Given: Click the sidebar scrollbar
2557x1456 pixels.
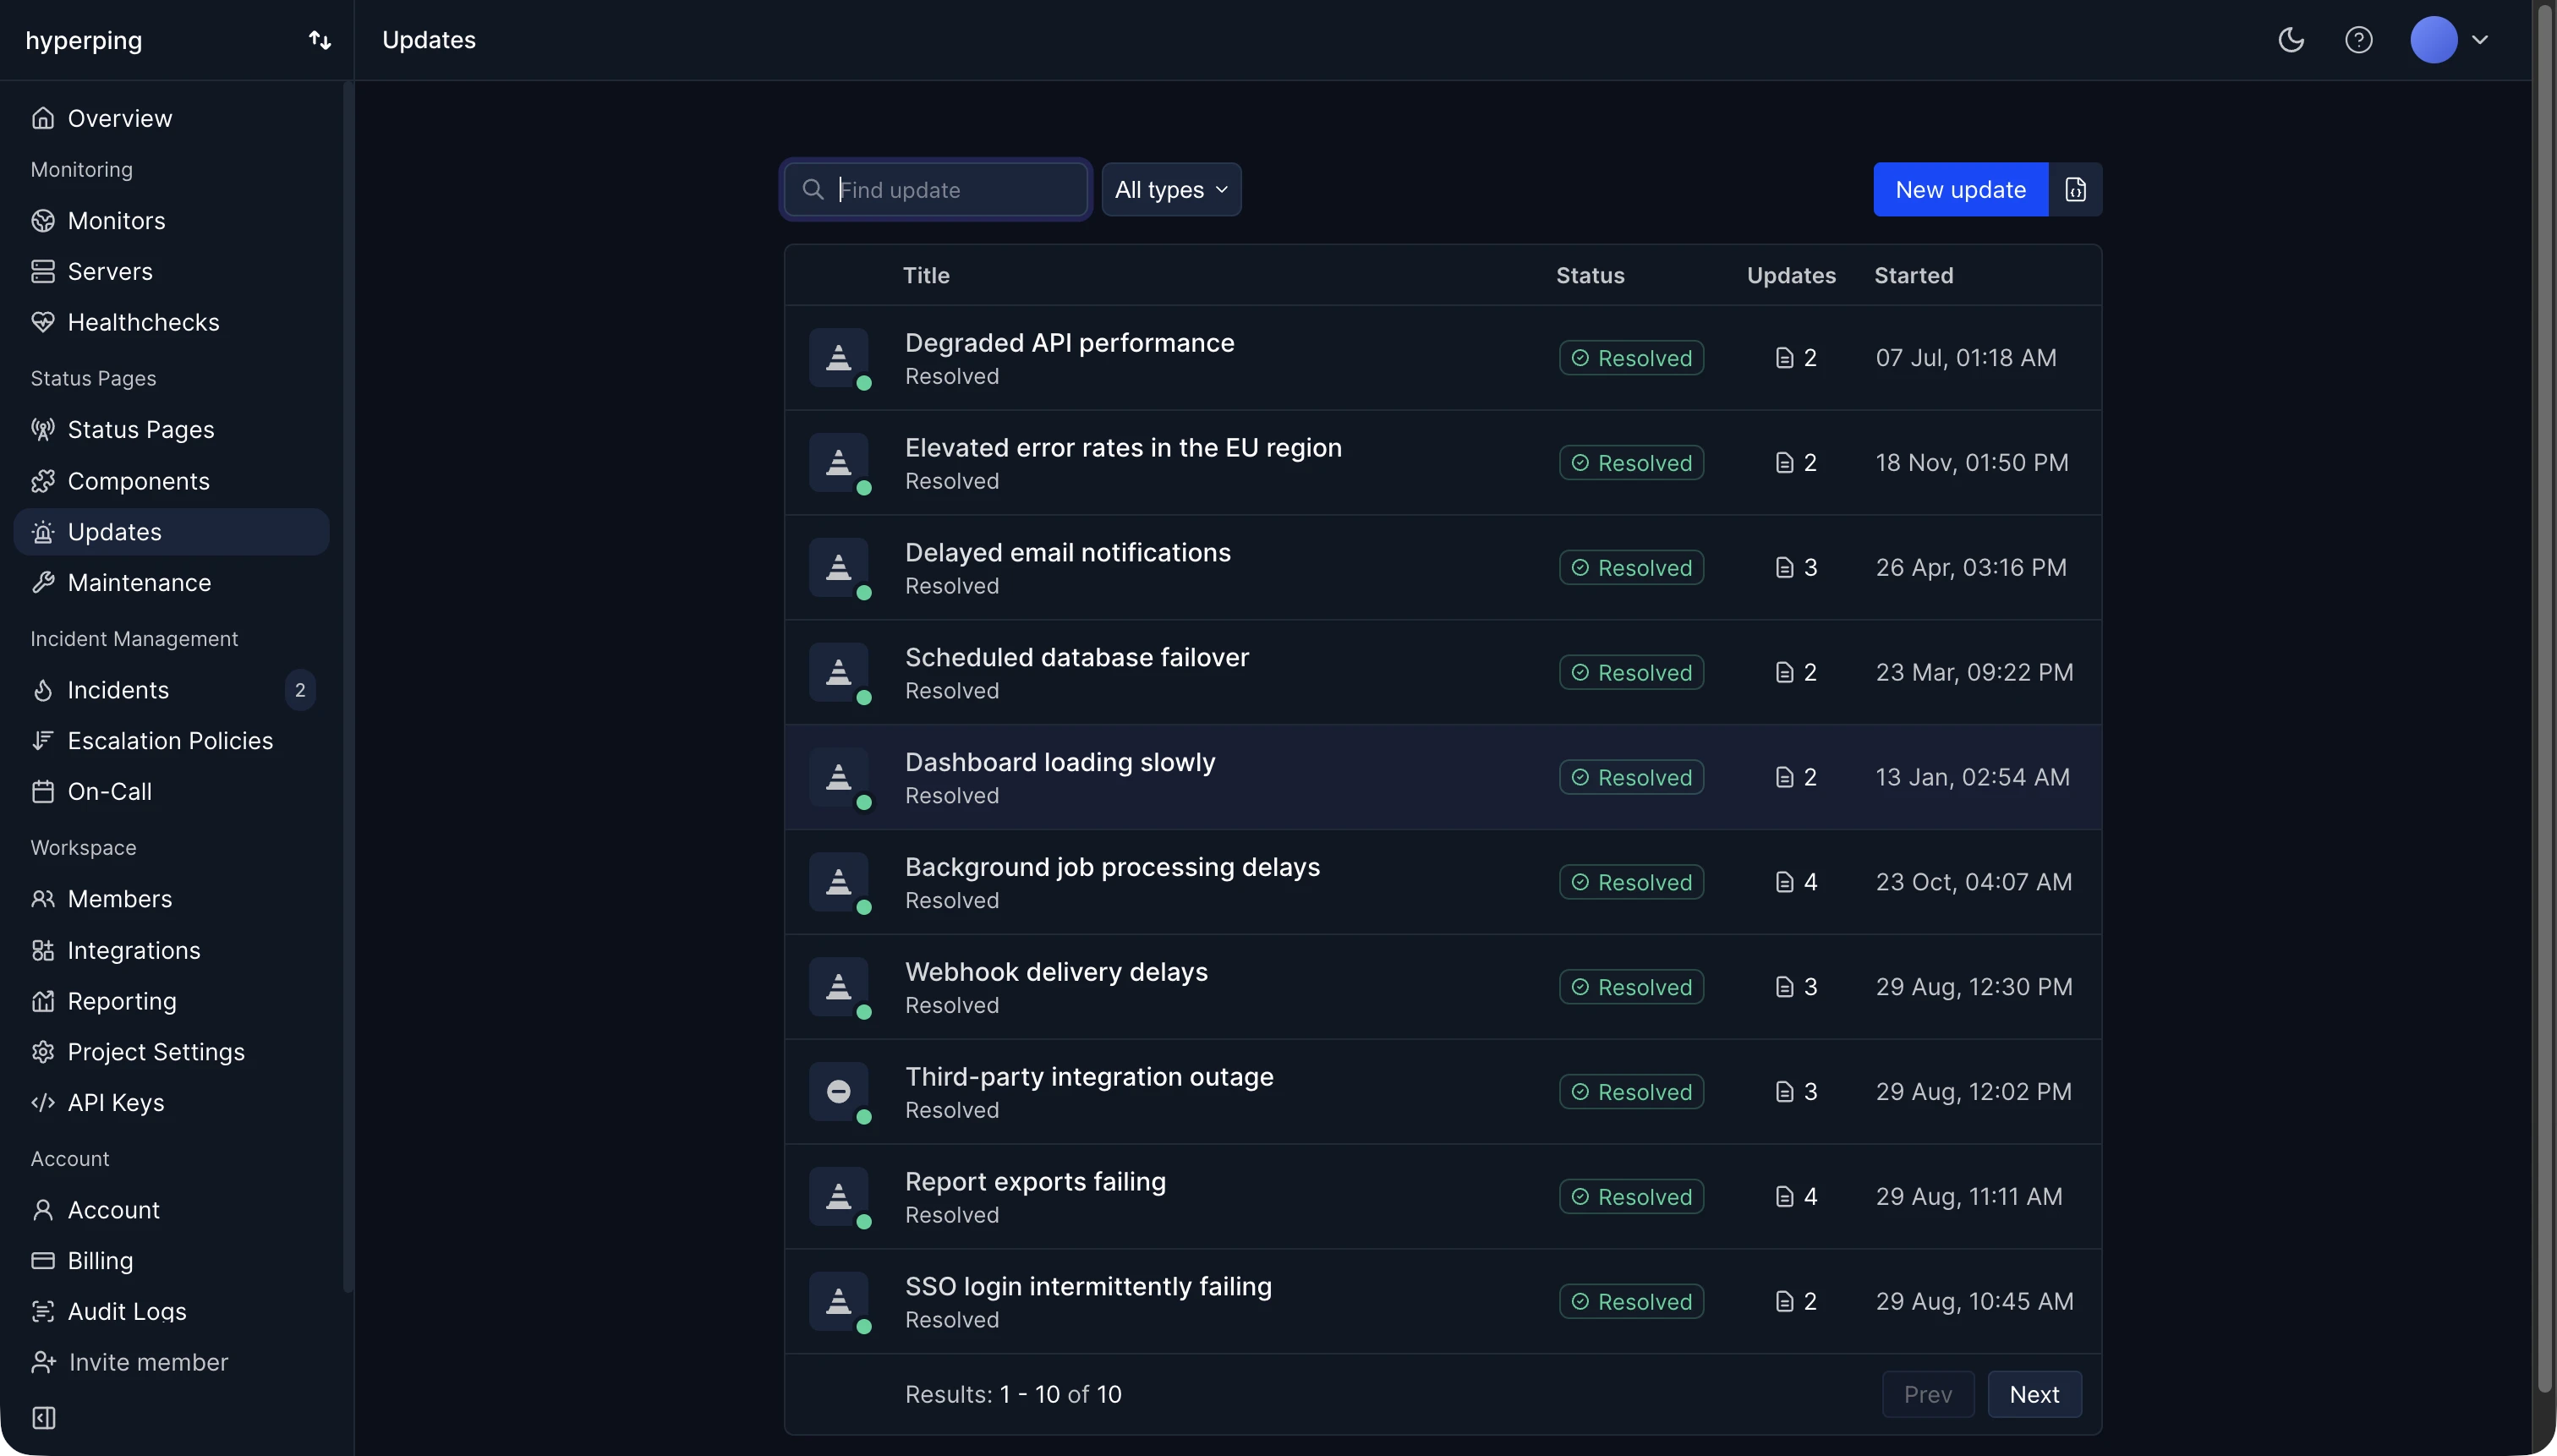Looking at the screenshot, I should (x=348, y=688).
